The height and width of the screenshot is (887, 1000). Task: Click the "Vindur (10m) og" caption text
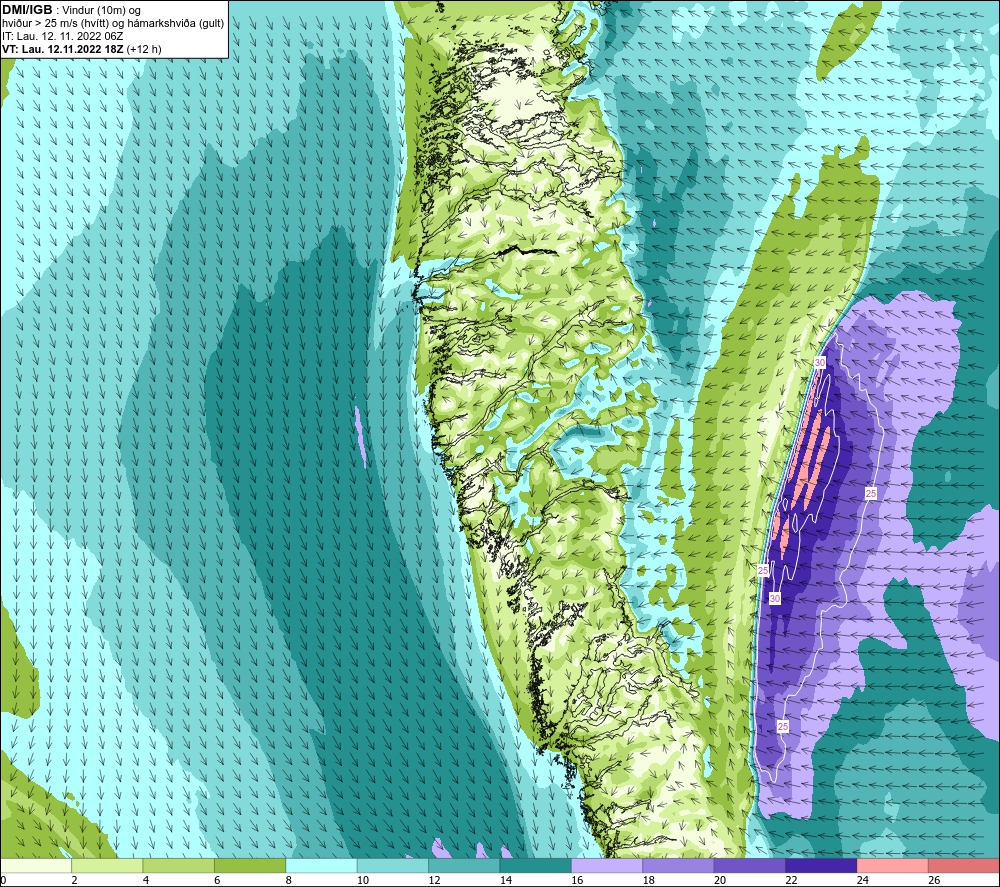(x=101, y=11)
